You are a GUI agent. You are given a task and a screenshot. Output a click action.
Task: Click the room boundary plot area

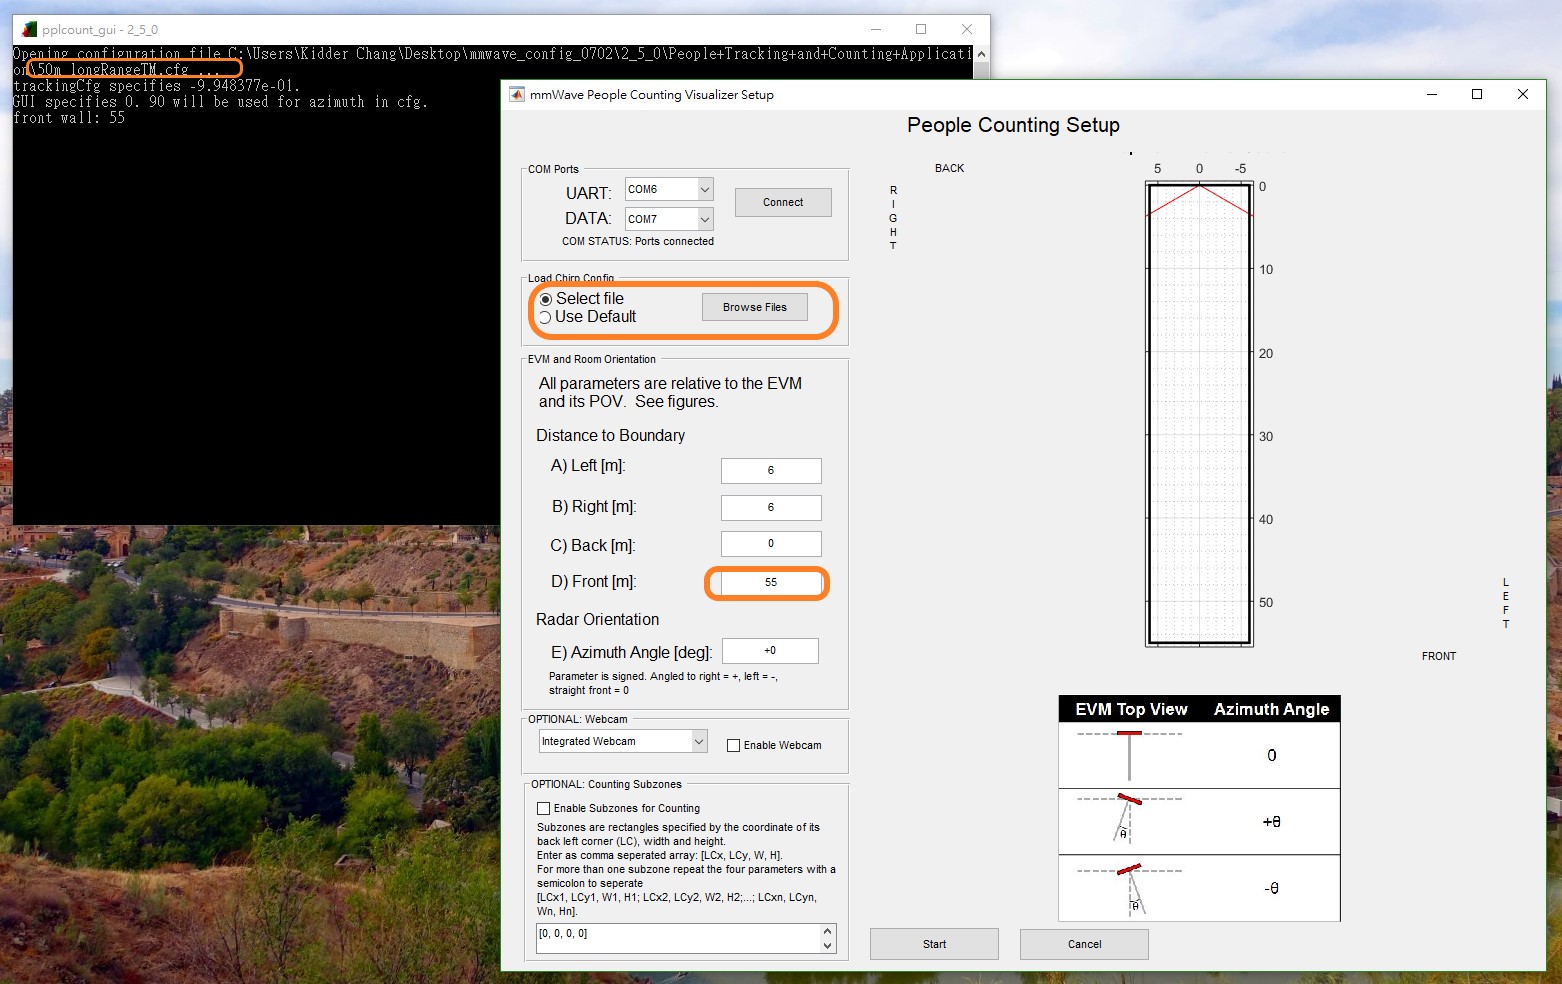1199,410
